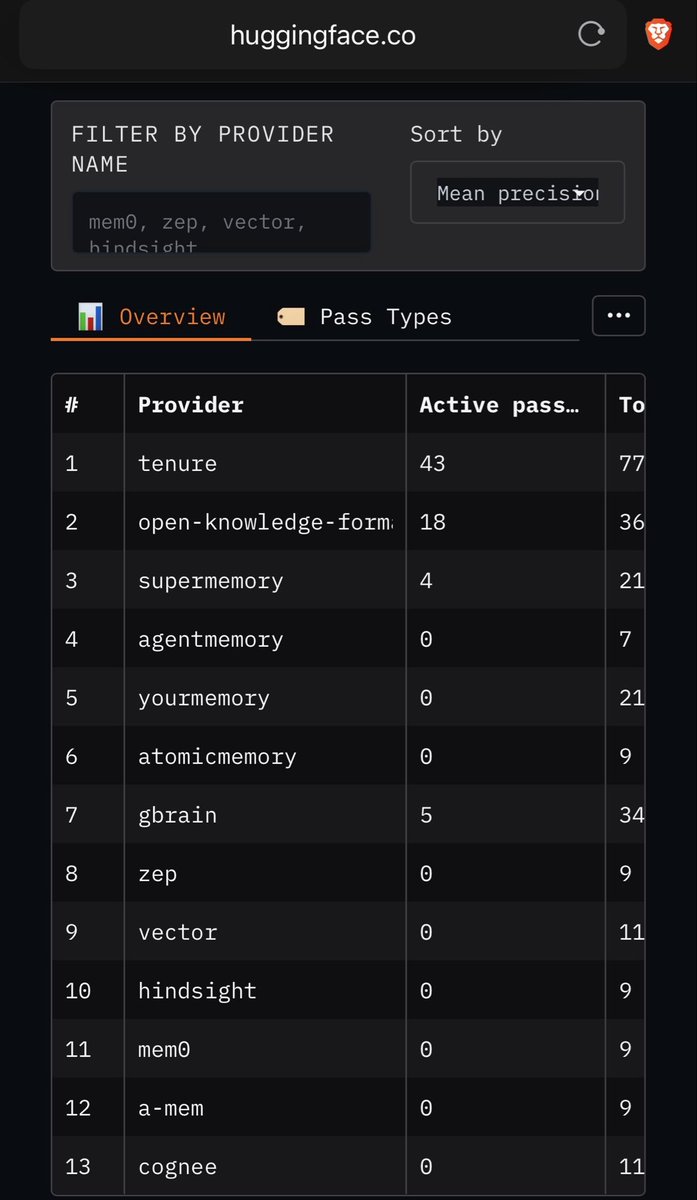Select the yourmemory provider cell
Screen dimensions: 697x1200
pyautogui.click(x=265, y=697)
